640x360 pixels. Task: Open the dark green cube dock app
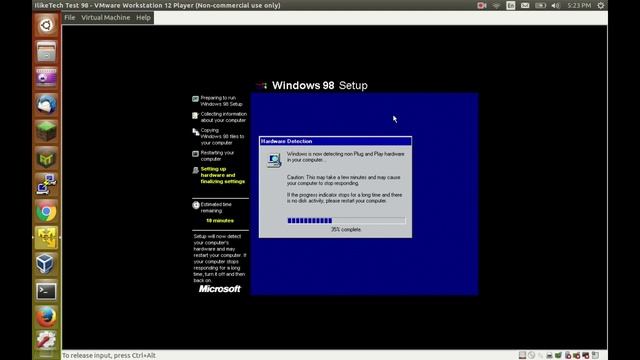point(46,158)
